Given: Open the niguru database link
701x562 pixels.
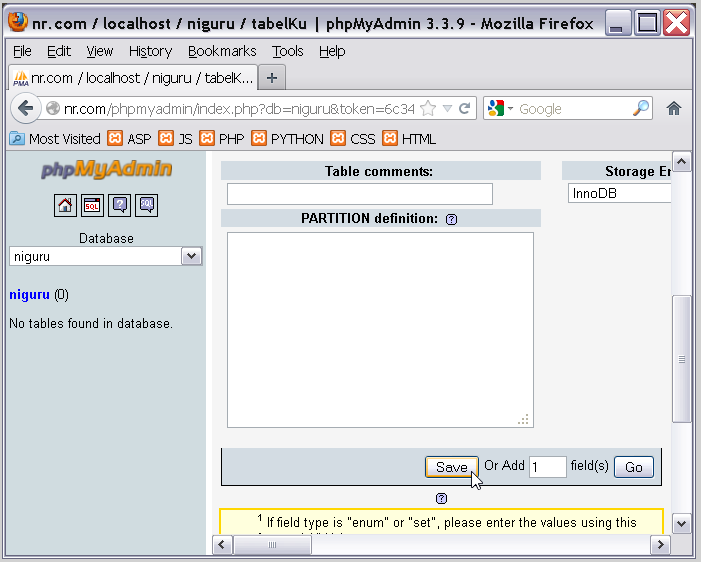Looking at the screenshot, I should [x=30, y=295].
